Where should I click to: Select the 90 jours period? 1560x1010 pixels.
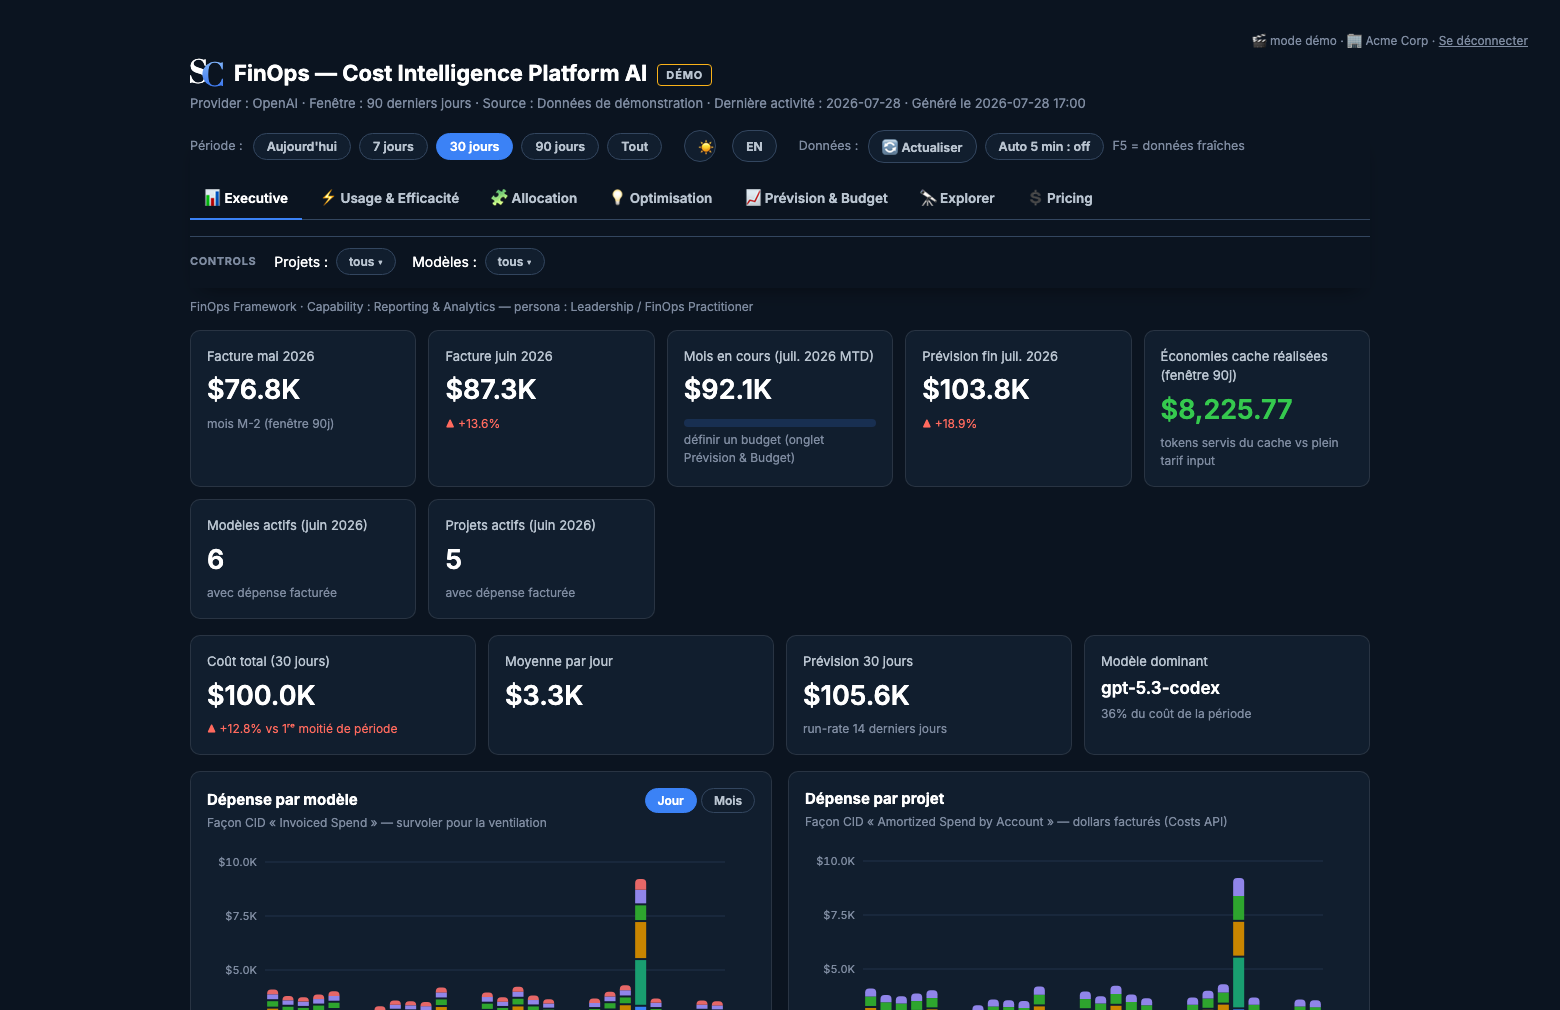pos(560,146)
